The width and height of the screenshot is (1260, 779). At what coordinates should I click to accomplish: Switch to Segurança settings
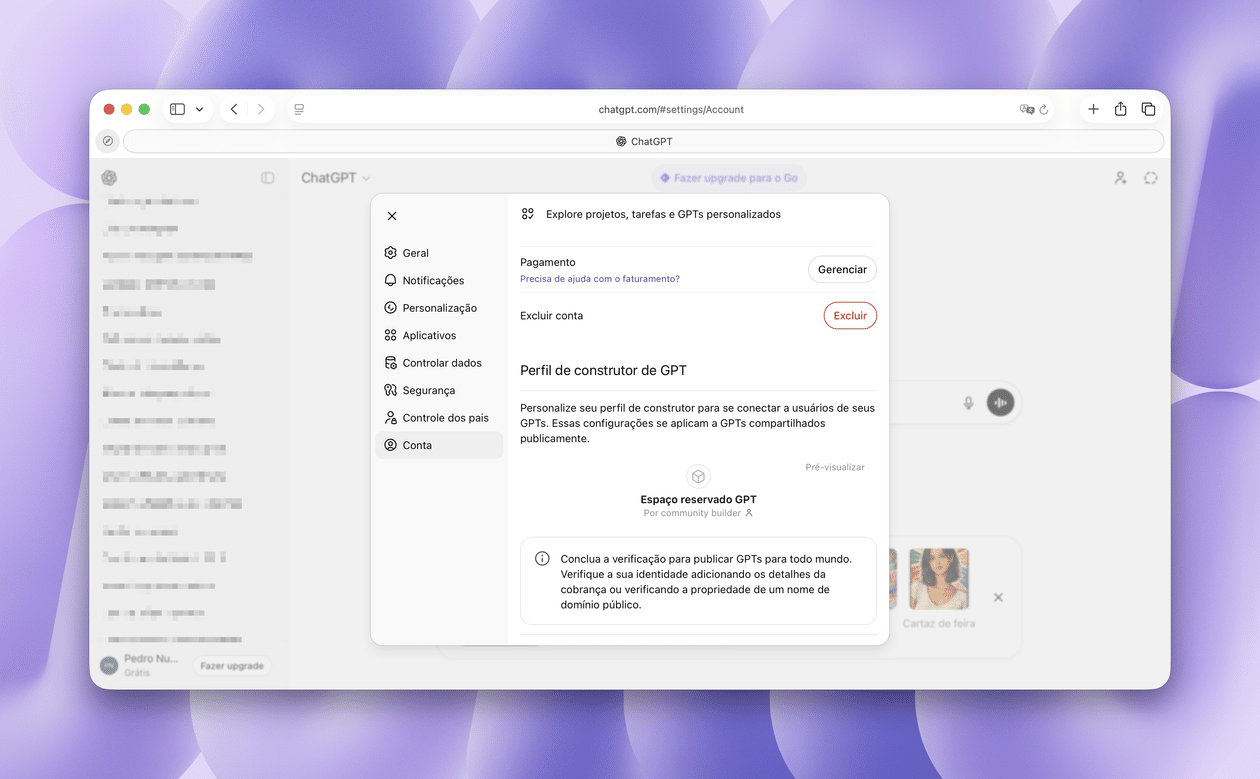pos(428,391)
